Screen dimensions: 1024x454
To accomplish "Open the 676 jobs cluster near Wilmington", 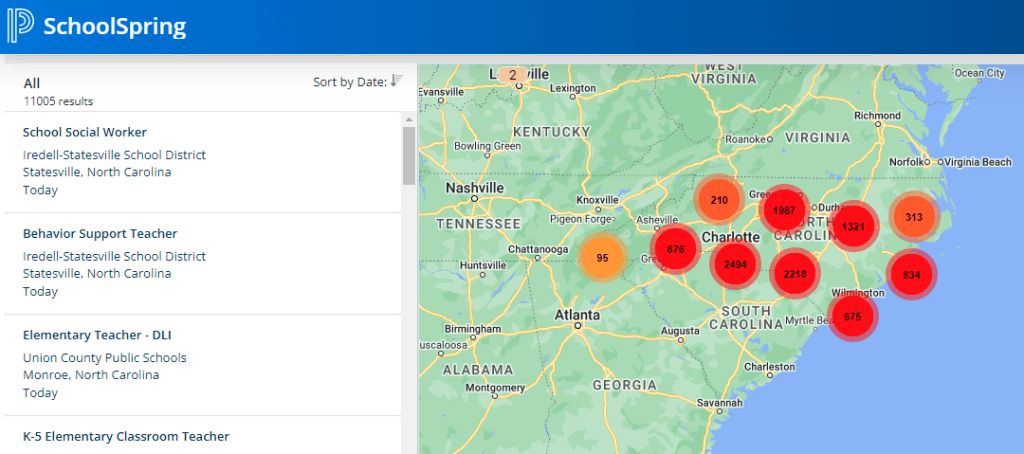I will point(852,316).
